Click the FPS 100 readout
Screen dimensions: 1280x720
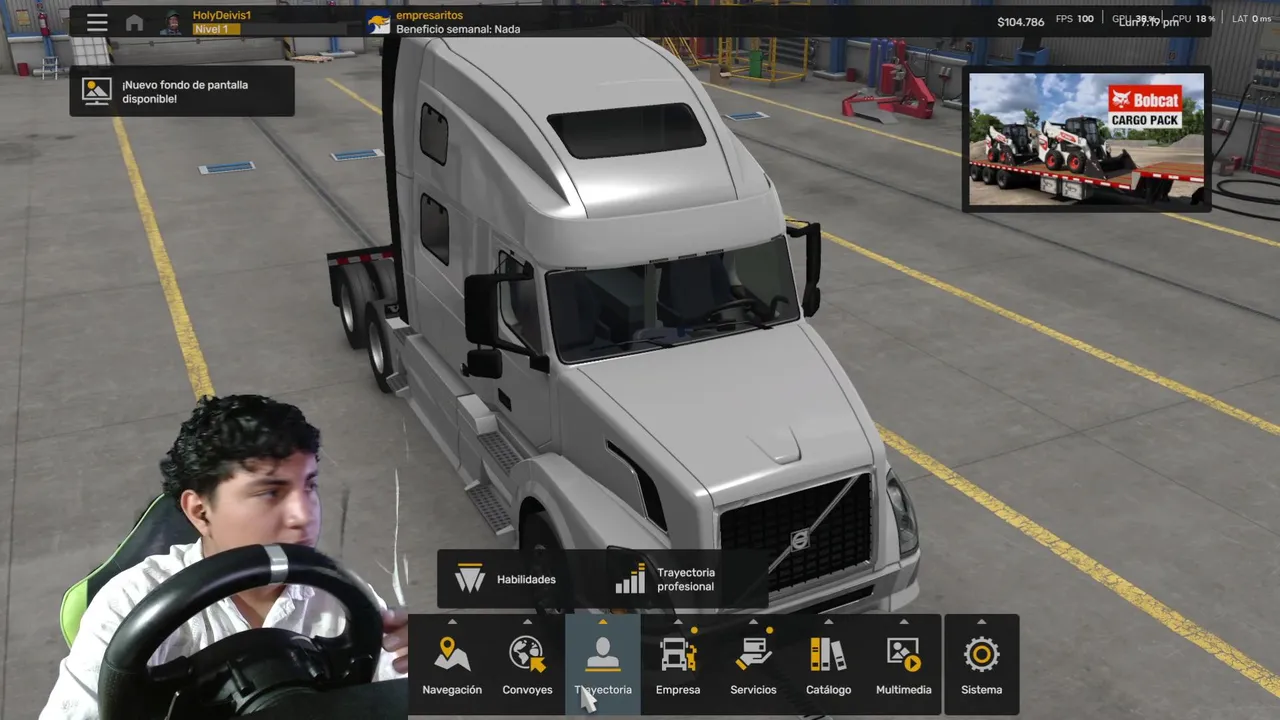(1075, 19)
